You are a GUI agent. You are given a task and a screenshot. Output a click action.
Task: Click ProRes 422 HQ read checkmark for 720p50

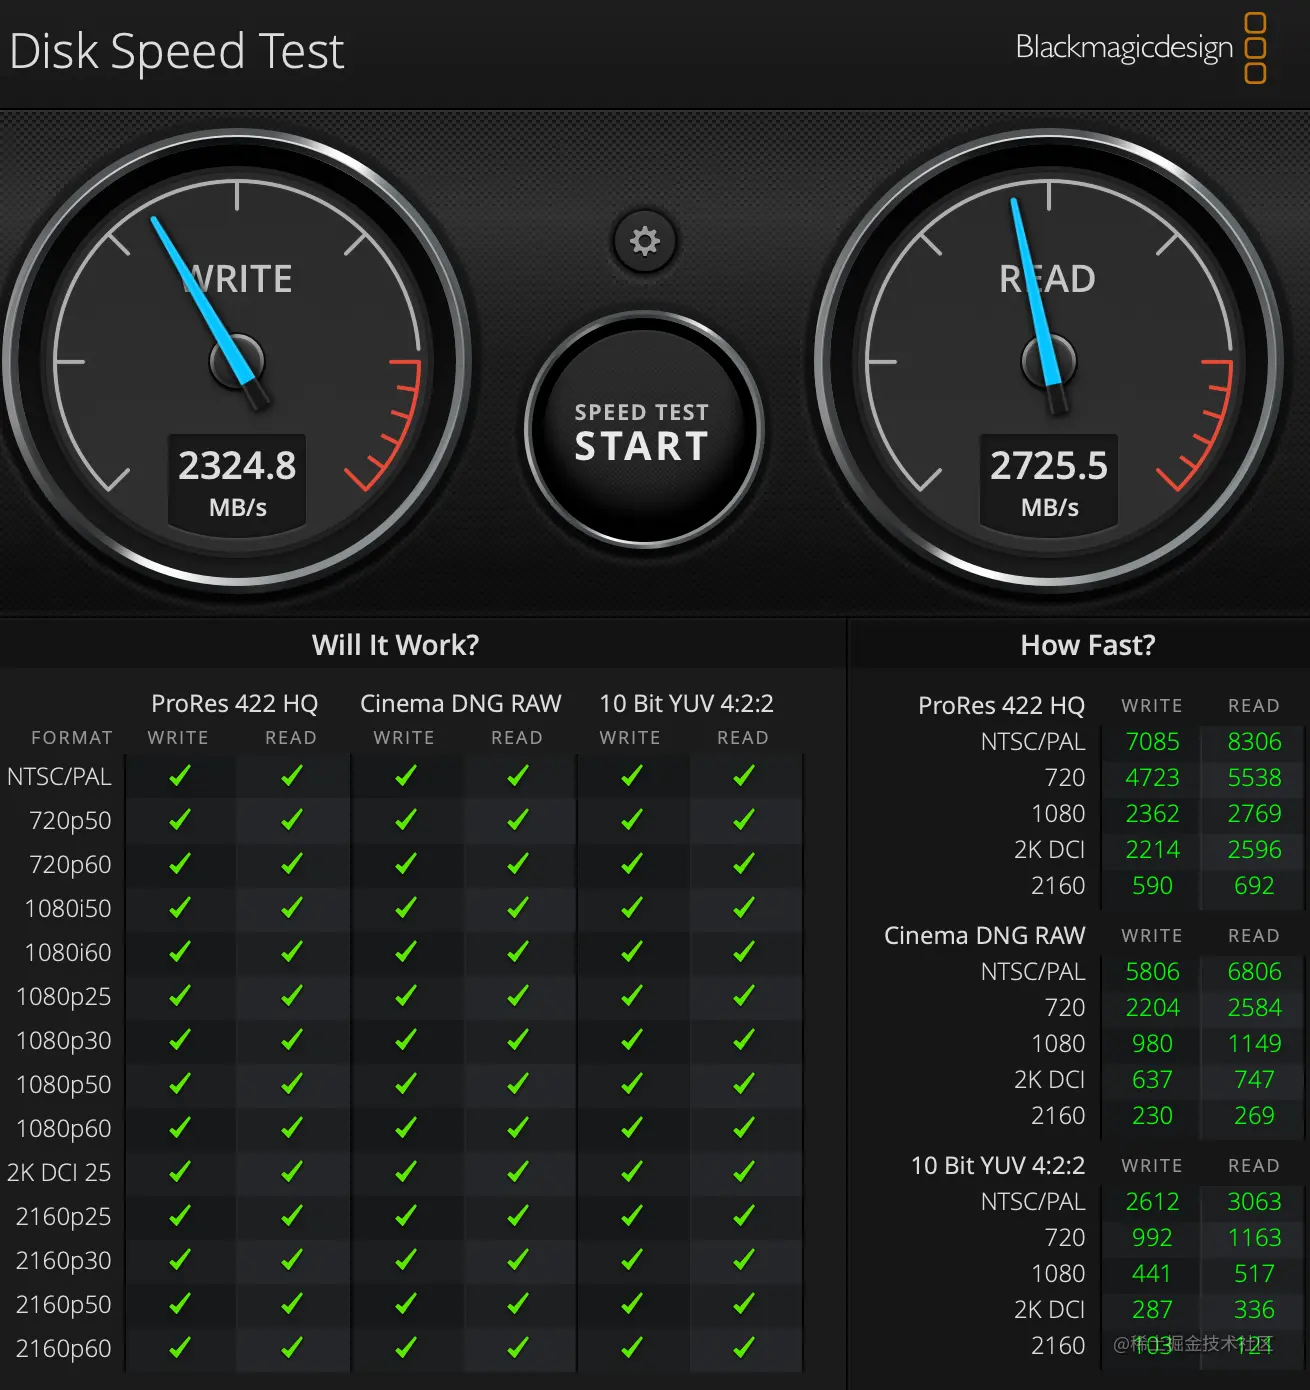[292, 820]
